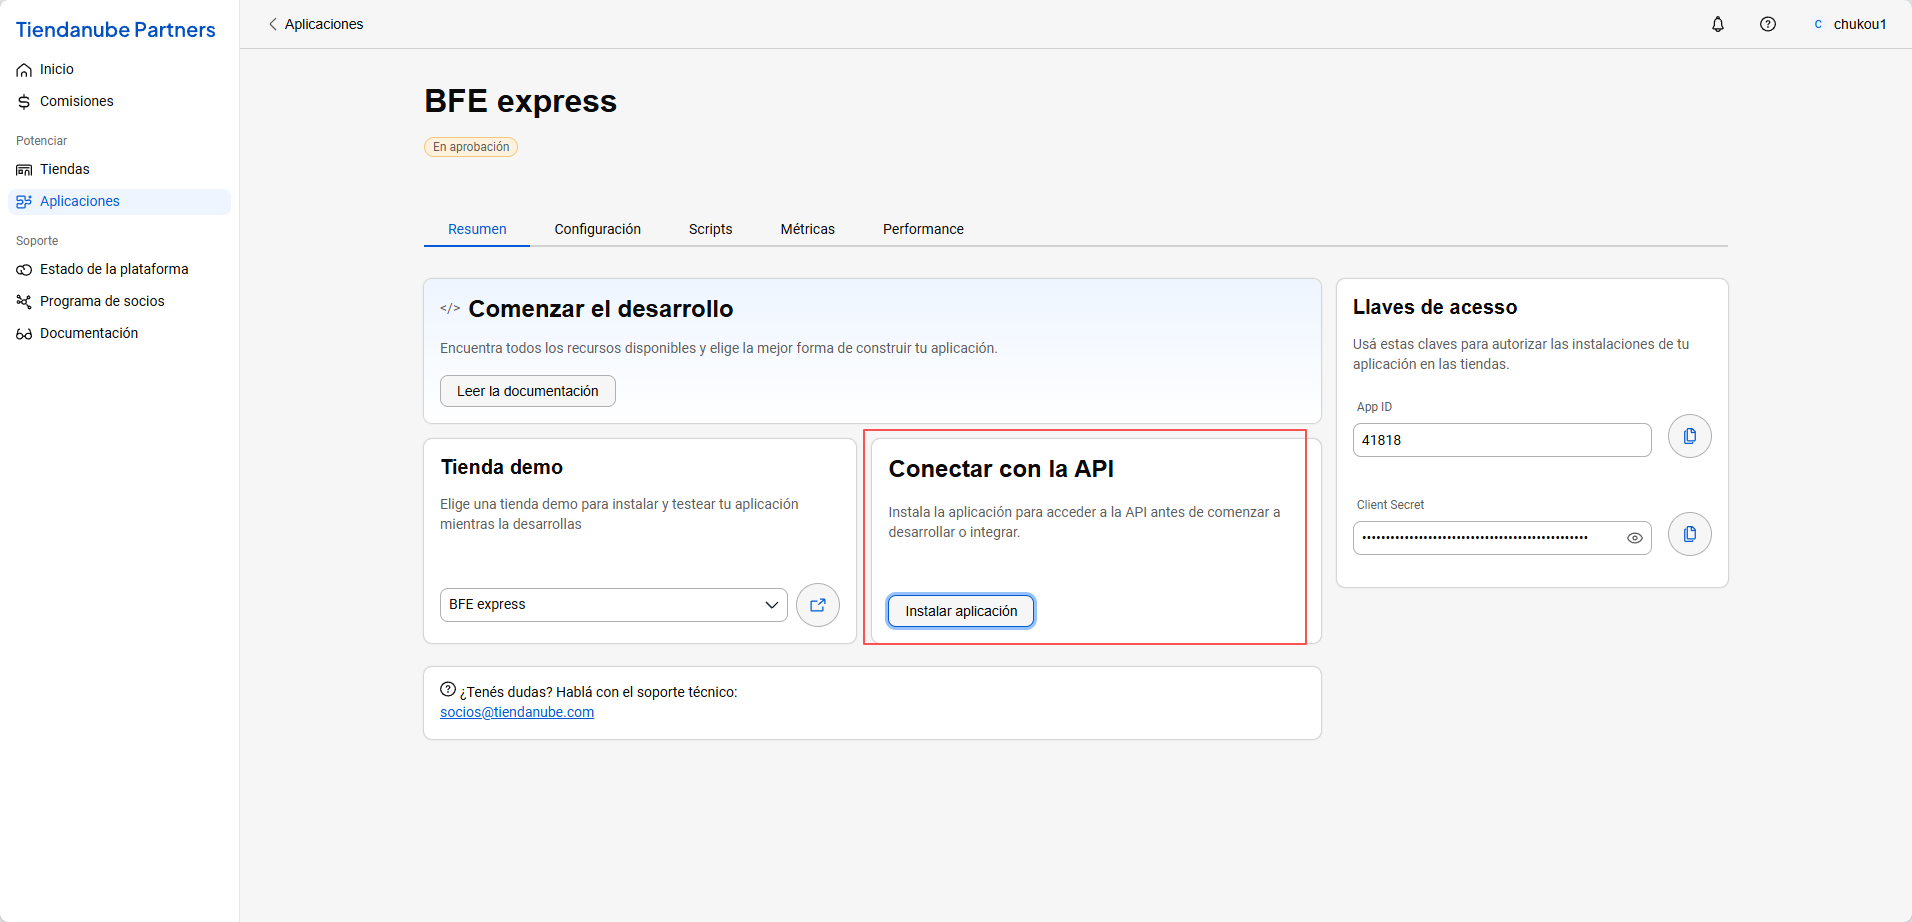Expand the BFE express demo store dropdown
The width and height of the screenshot is (1912, 922).
(x=614, y=605)
